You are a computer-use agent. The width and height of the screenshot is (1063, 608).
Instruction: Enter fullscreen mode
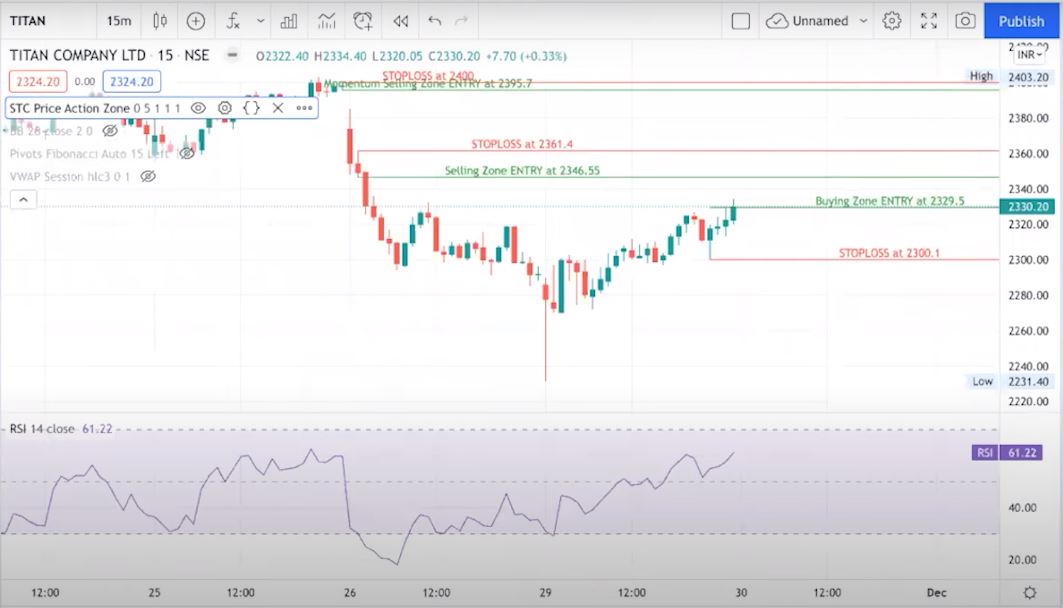(x=929, y=20)
